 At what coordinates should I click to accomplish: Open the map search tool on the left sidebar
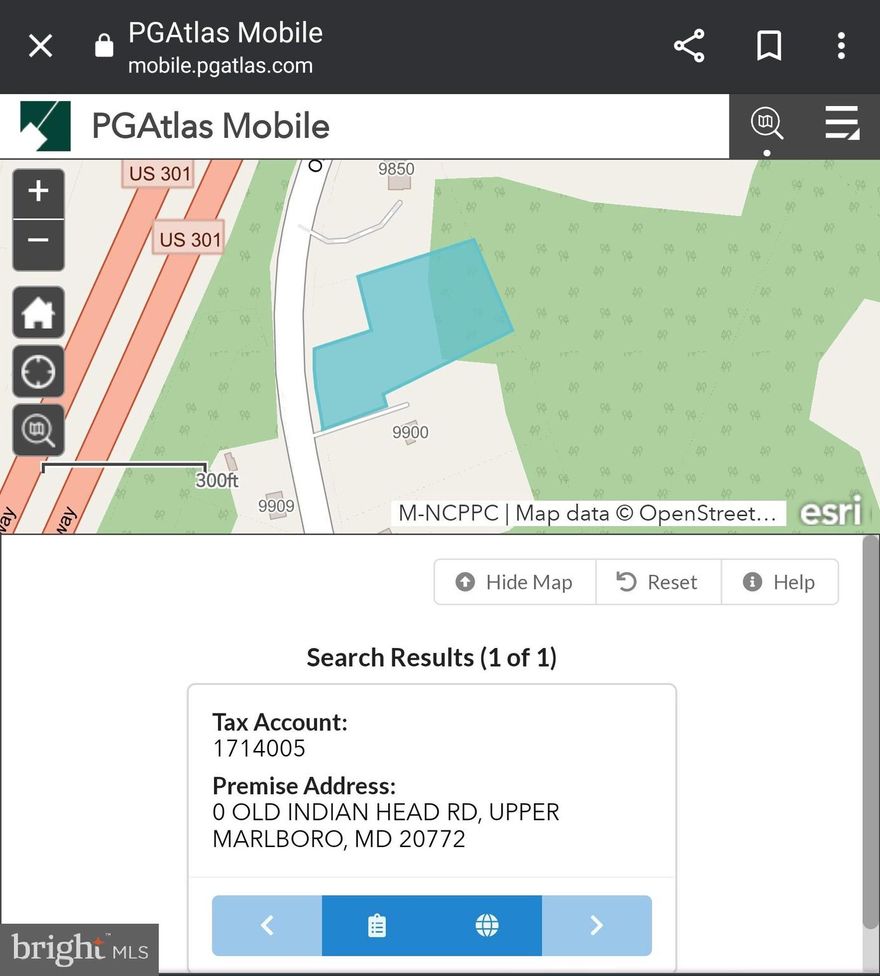coord(38,430)
